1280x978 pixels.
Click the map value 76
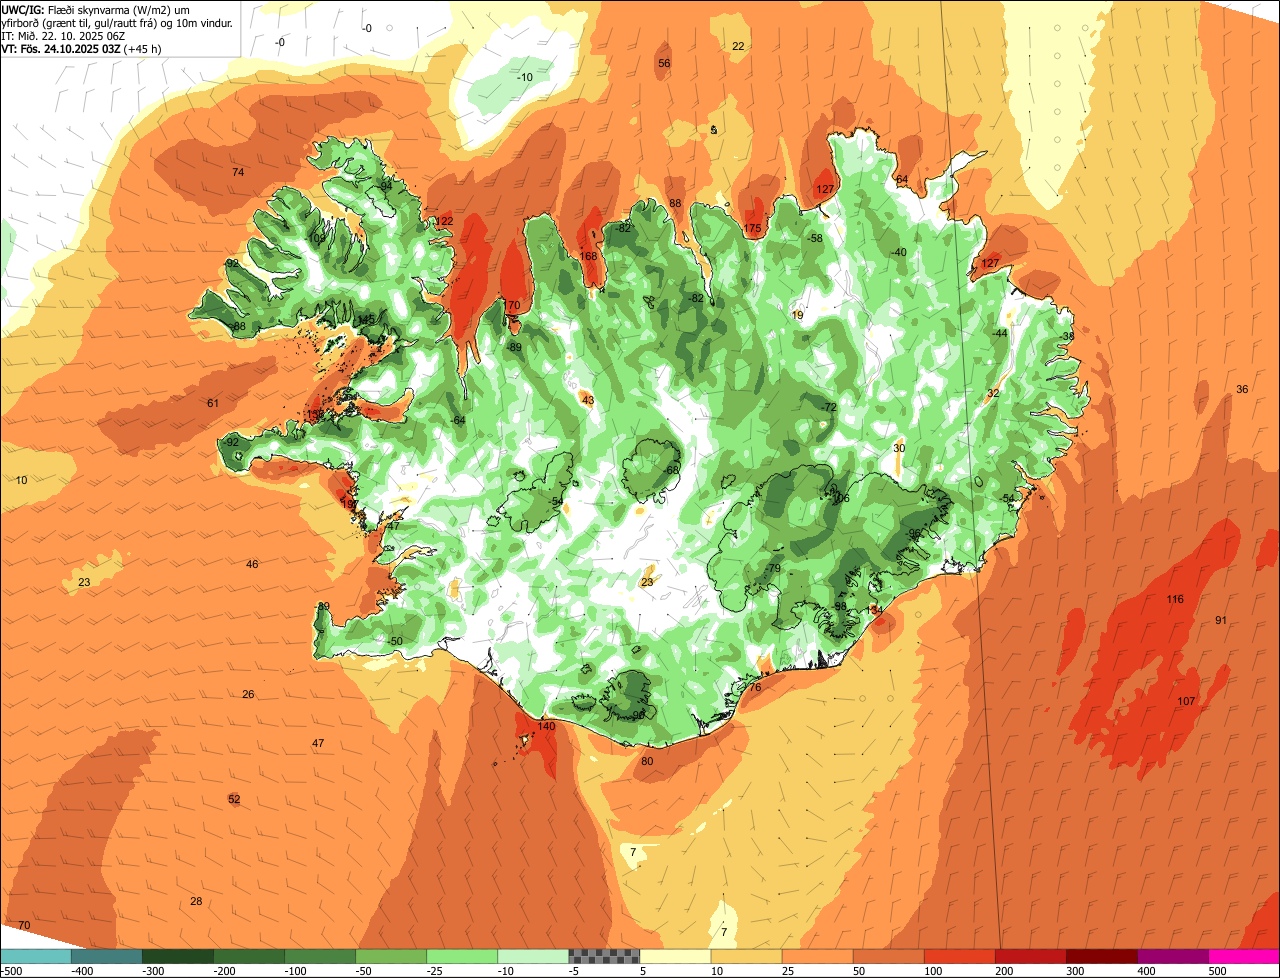755,687
